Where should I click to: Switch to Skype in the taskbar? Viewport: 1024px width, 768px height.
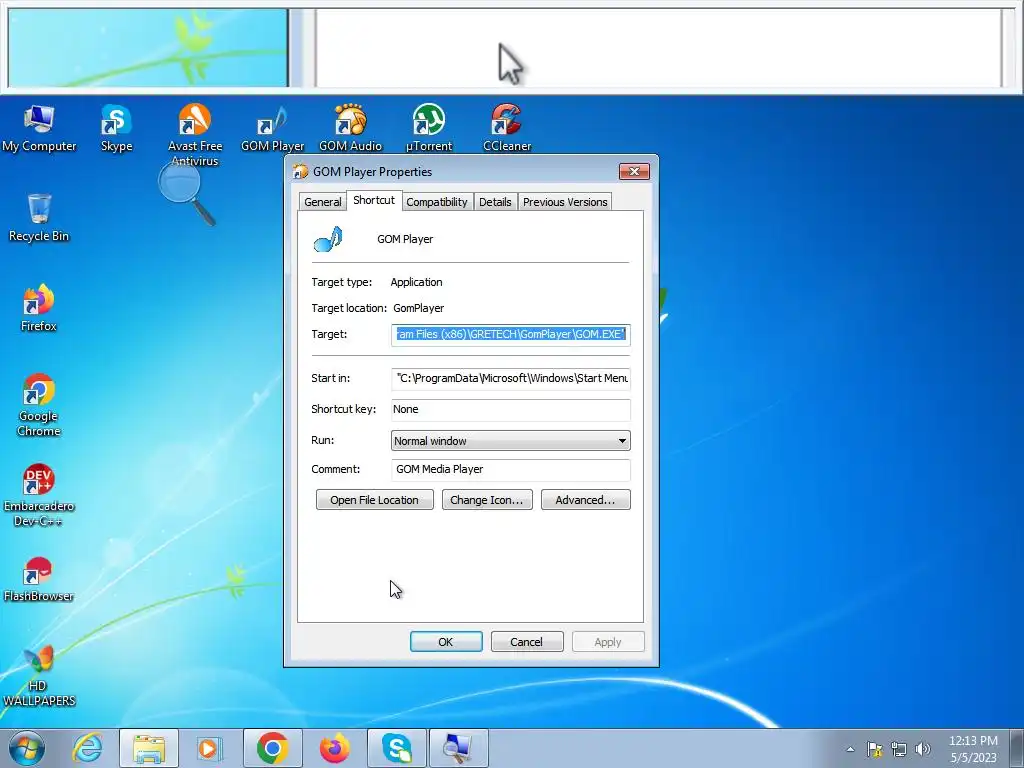click(396, 748)
